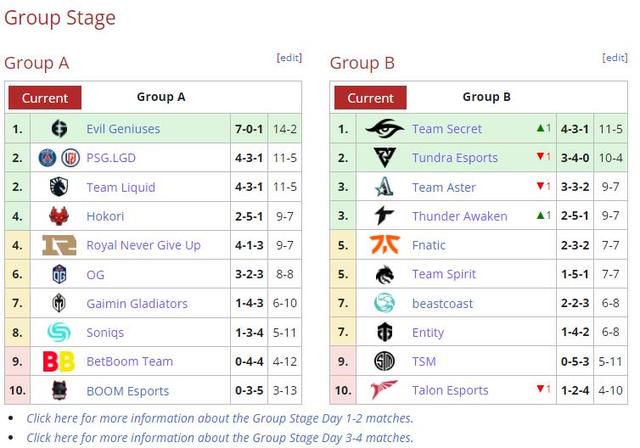Click the Team Secret logo
640x448 pixels.
[x=384, y=129]
